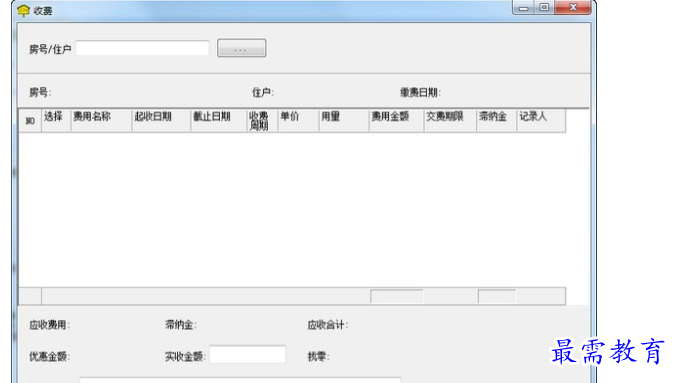Viewport: 673px width, 383px height.
Task: Click the 截止日期 column header
Action: coord(219,121)
